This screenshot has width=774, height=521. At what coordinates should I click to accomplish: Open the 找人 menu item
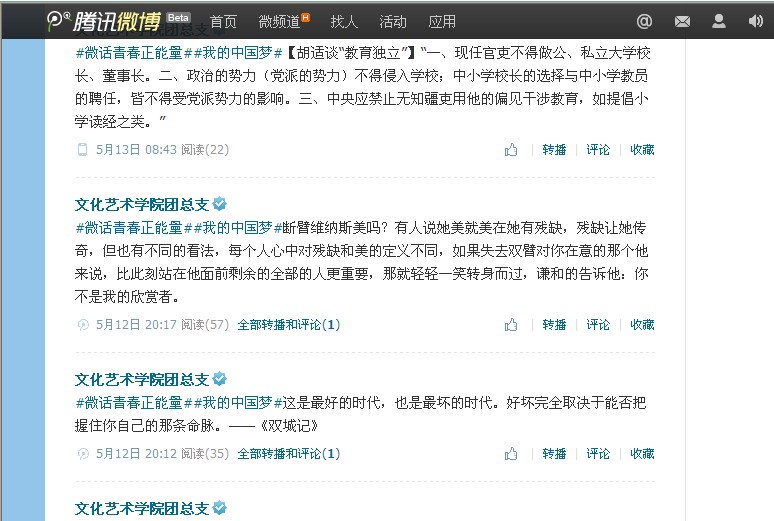[344, 22]
